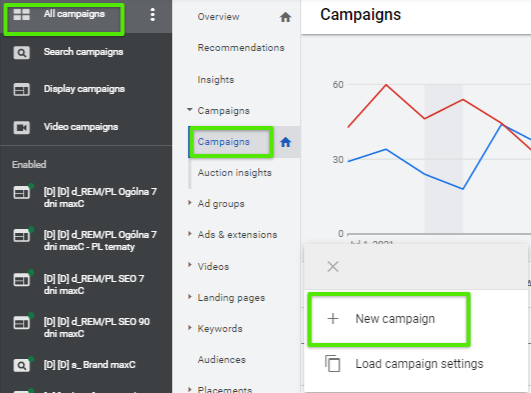Choose Load campaign settings

point(419,364)
